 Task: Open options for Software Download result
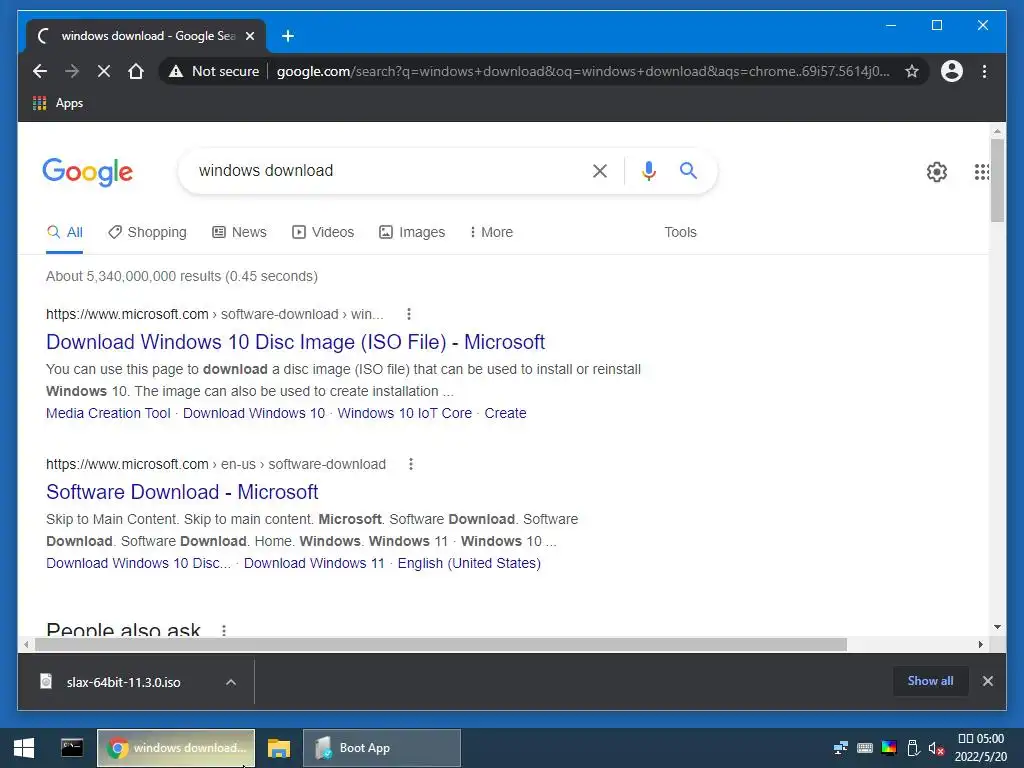(411, 464)
